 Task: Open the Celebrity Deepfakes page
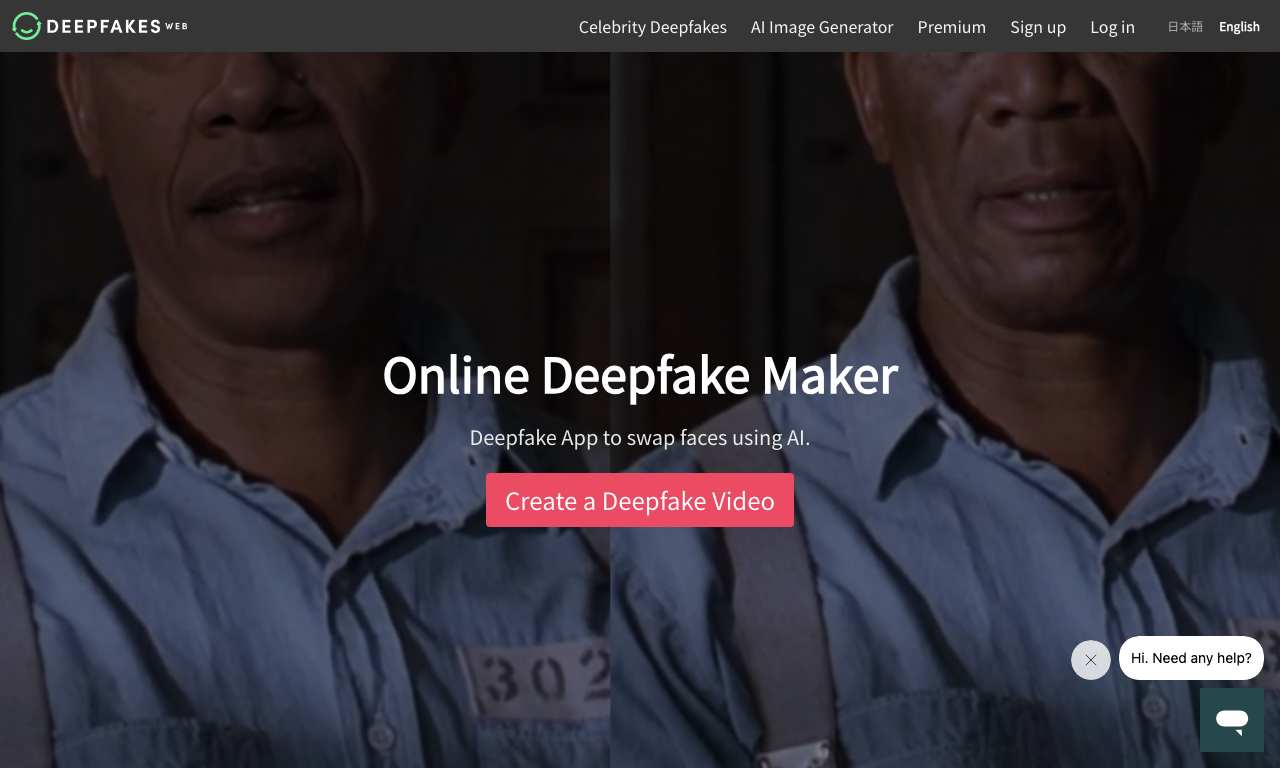653,27
